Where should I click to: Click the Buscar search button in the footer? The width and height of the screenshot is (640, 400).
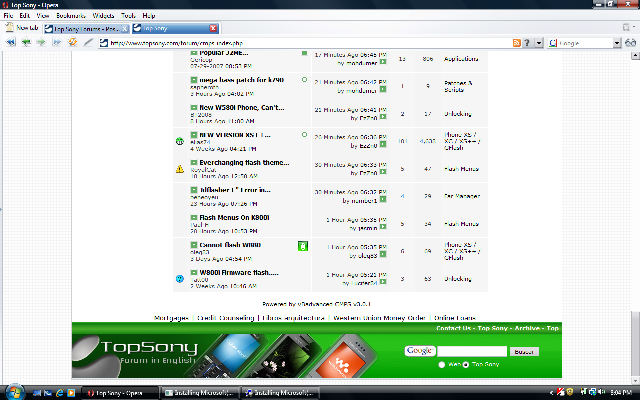524,351
